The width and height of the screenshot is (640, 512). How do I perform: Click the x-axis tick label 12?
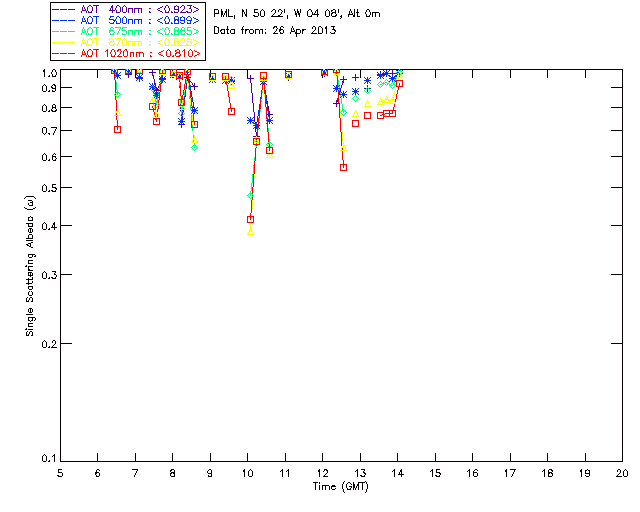click(322, 473)
